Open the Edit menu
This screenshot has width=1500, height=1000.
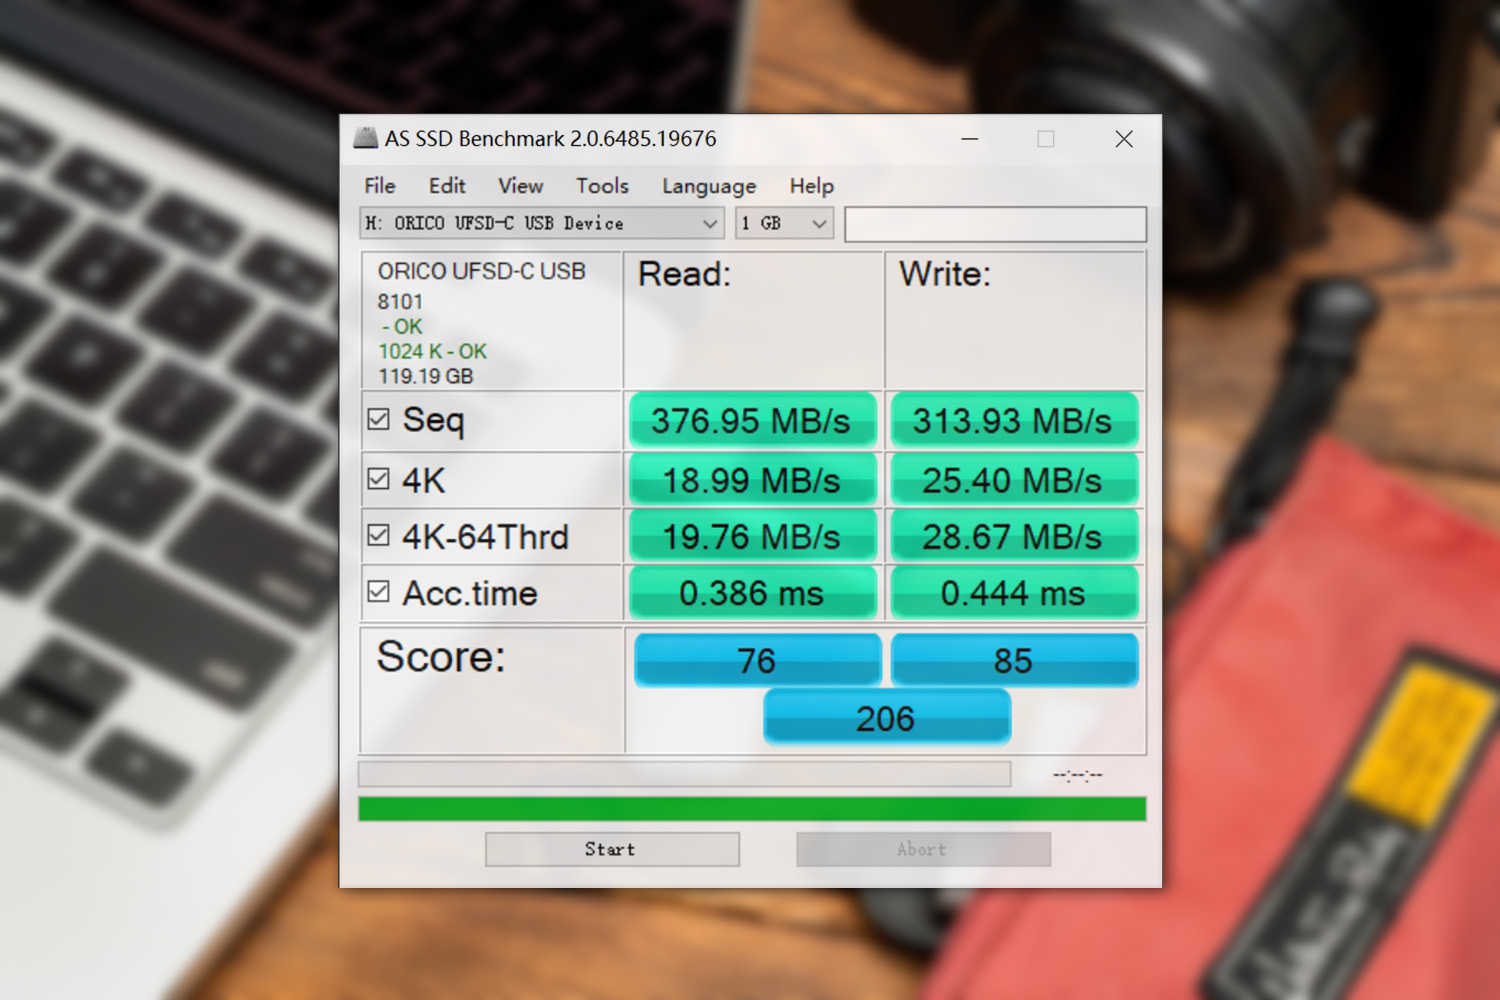point(447,186)
